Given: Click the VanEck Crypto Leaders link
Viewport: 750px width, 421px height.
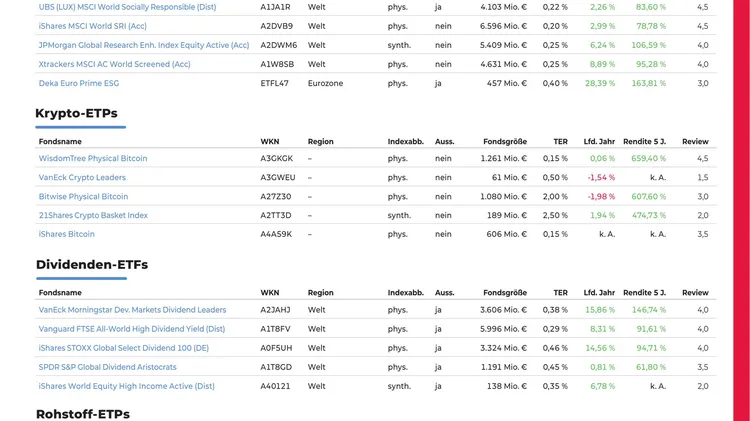Looking at the screenshot, I should 82,177.
